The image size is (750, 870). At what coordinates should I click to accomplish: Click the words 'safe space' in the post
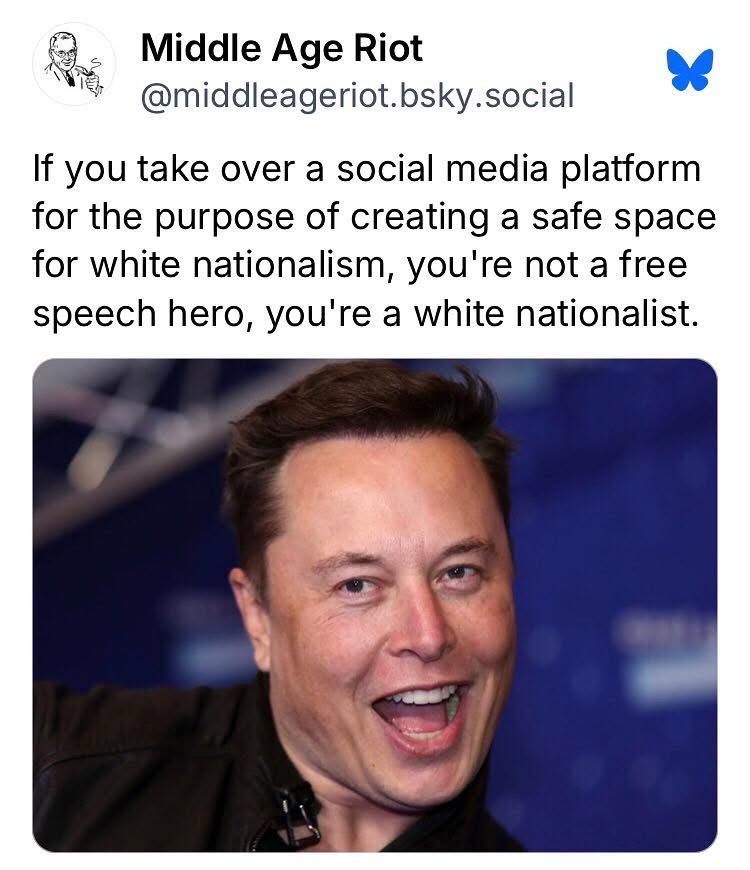(x=625, y=217)
